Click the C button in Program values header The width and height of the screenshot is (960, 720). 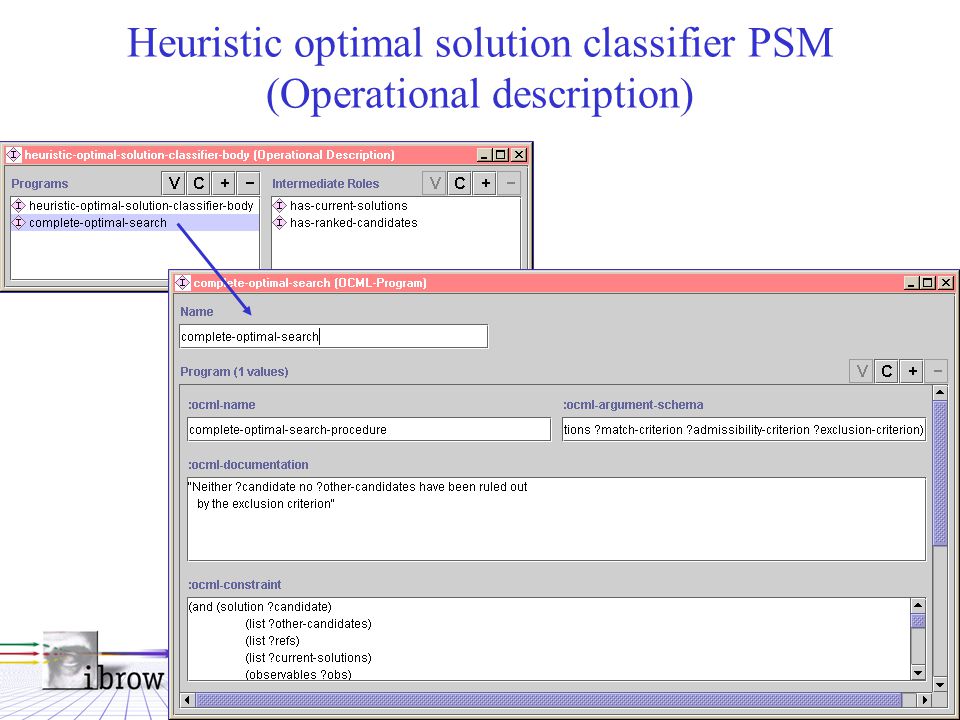(x=887, y=371)
